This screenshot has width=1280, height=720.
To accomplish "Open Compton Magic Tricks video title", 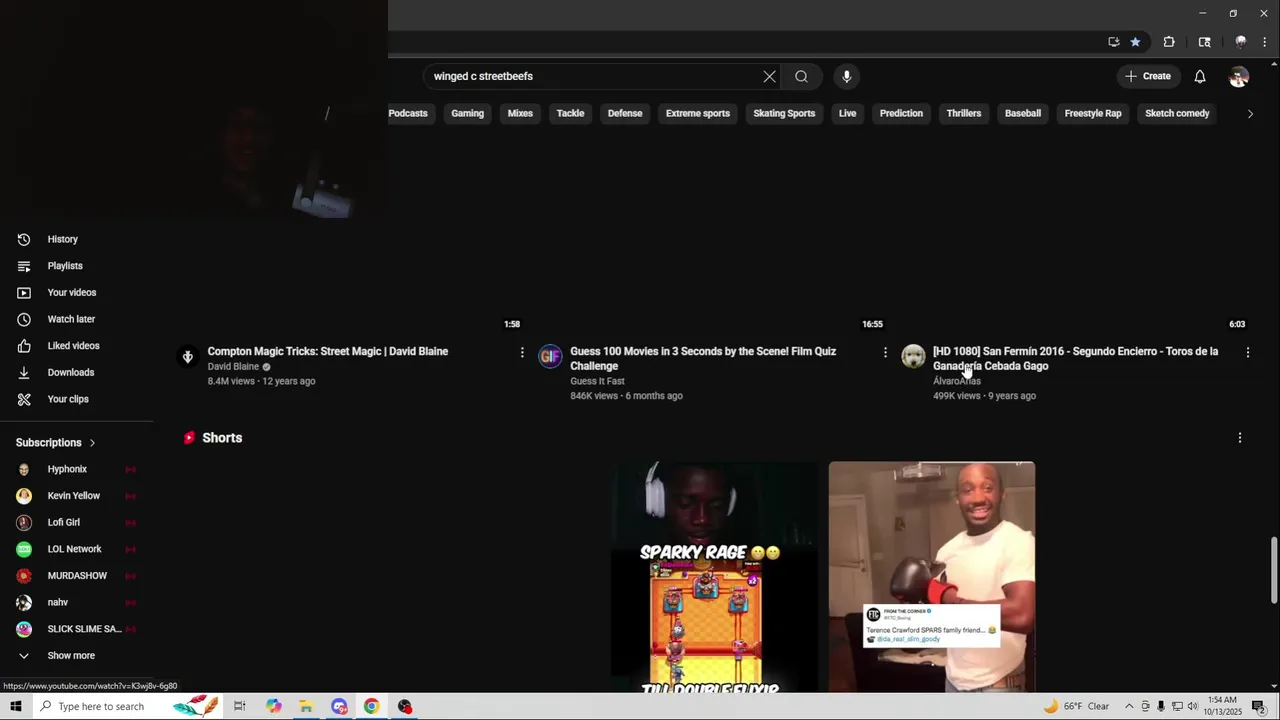I will pyautogui.click(x=328, y=351).
